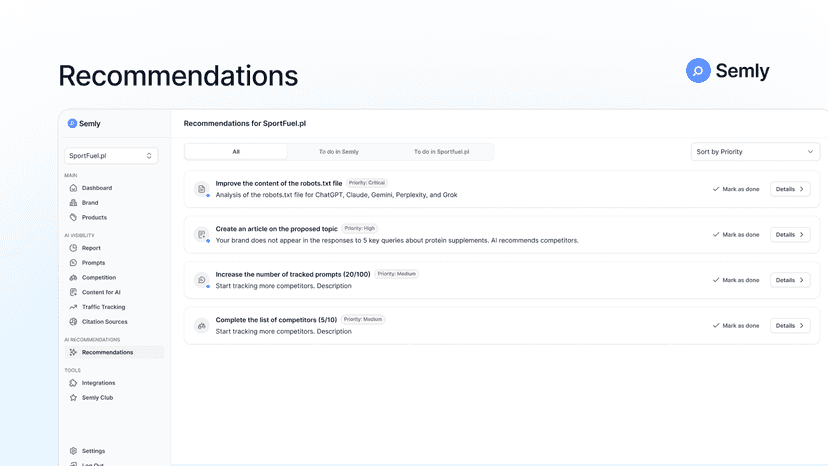Click the Settings gear icon
This screenshot has width=828, height=466.
(x=73, y=452)
